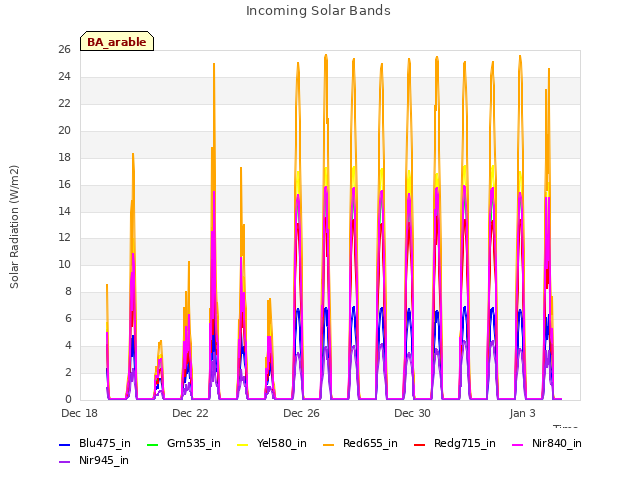The image size is (640, 480).
Task: Click the Dec 30 x-axis label
Action: (x=412, y=413)
